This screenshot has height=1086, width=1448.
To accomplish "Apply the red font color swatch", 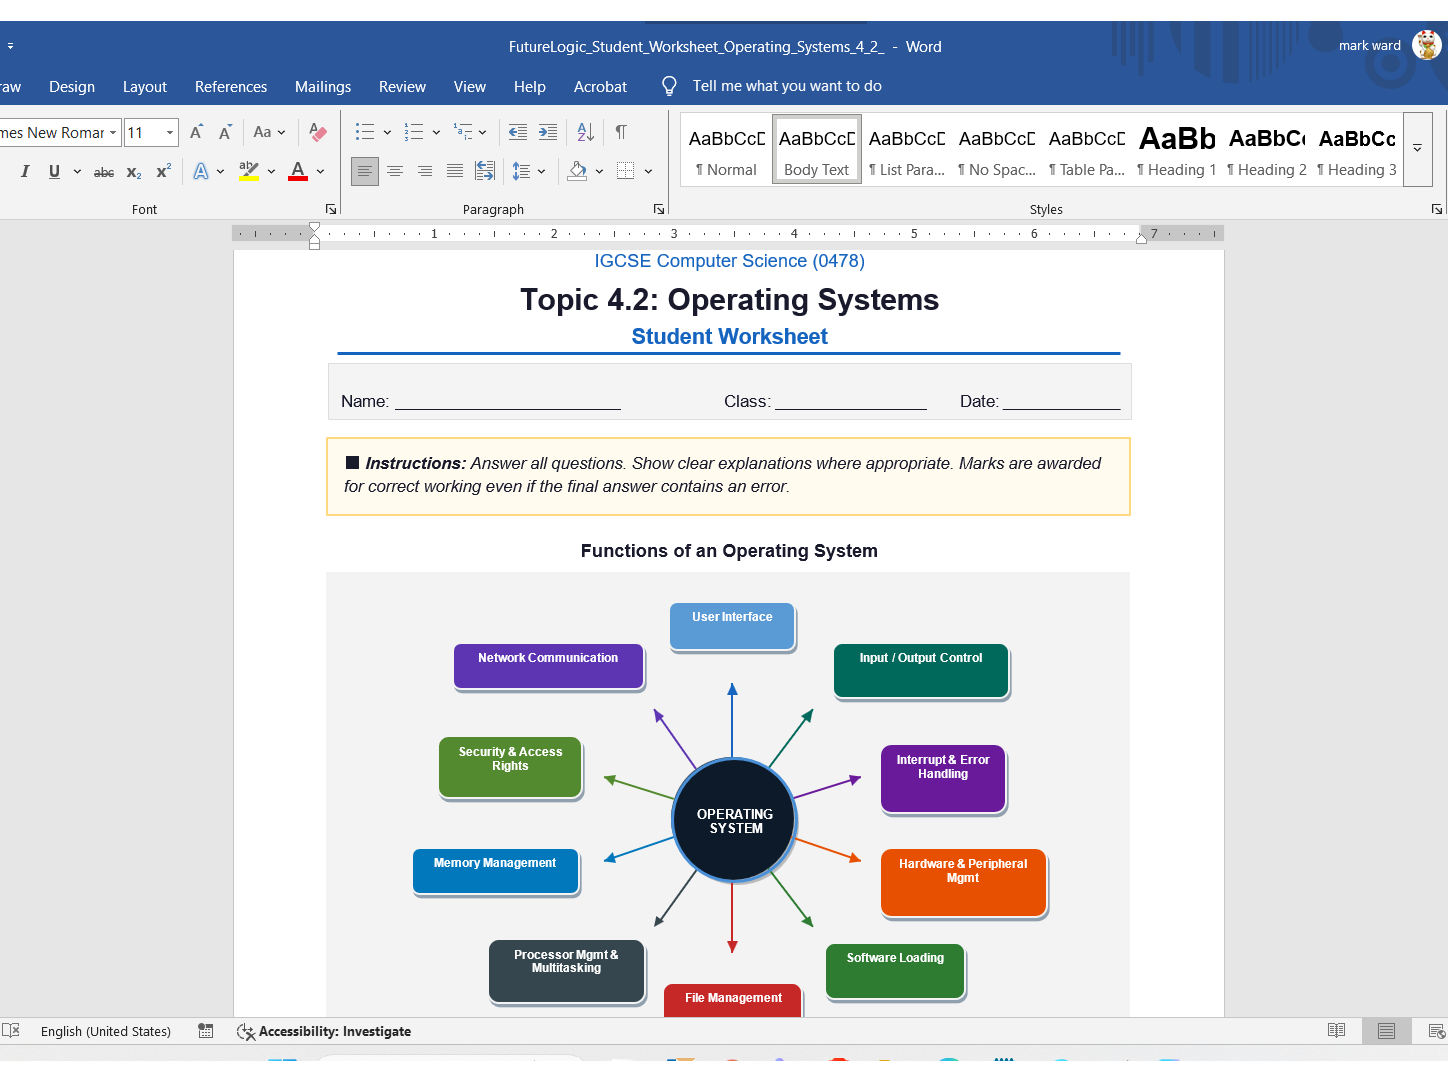I will tap(298, 171).
